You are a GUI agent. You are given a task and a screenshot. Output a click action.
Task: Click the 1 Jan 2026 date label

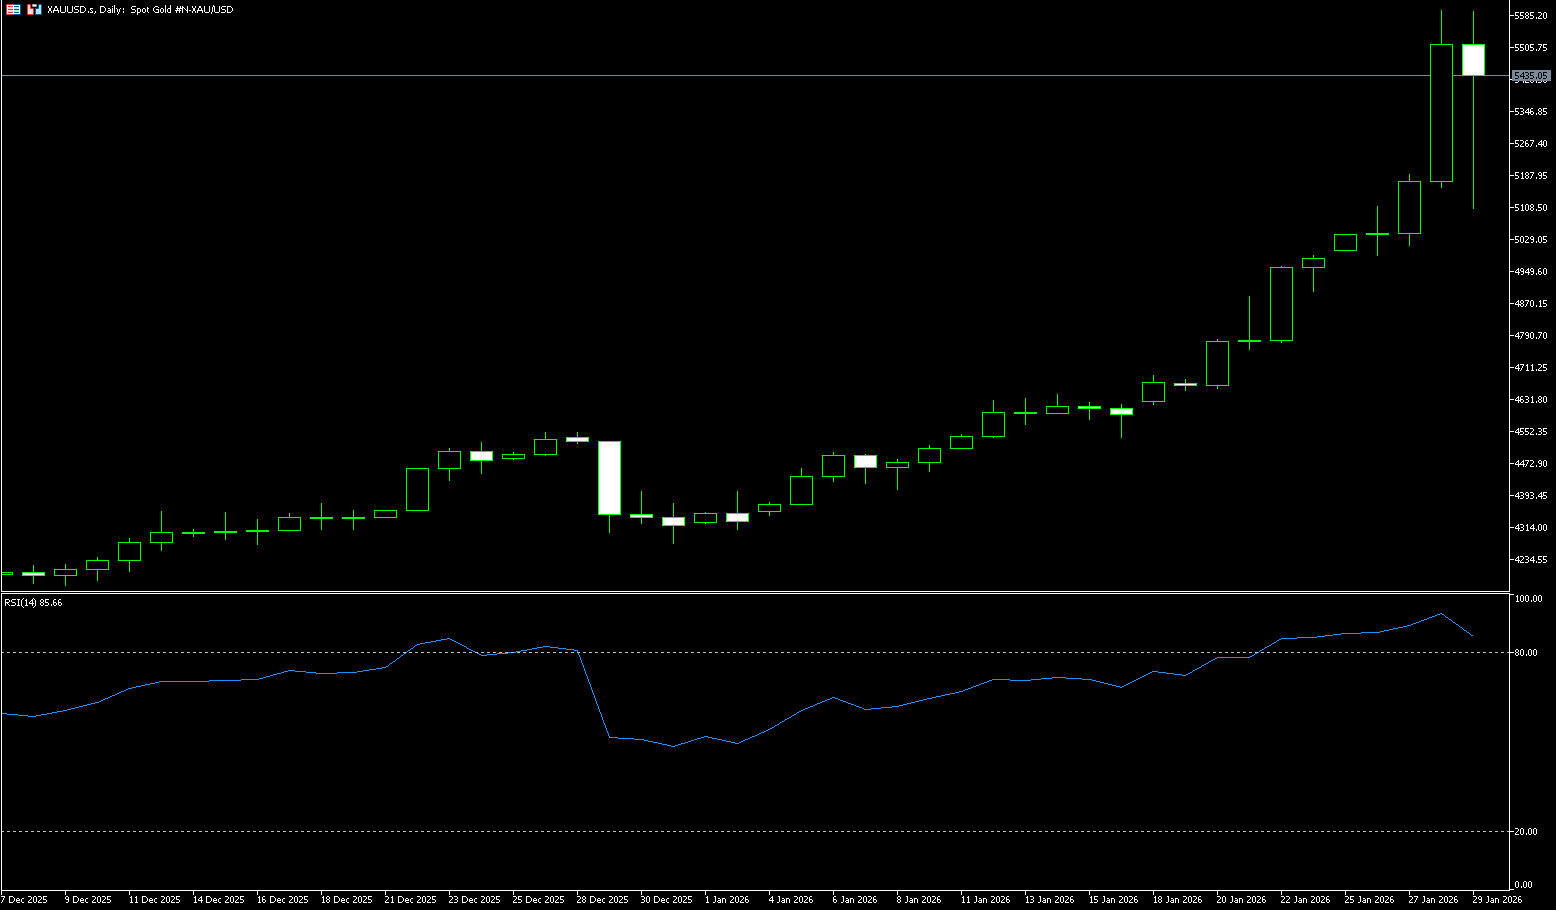(727, 900)
